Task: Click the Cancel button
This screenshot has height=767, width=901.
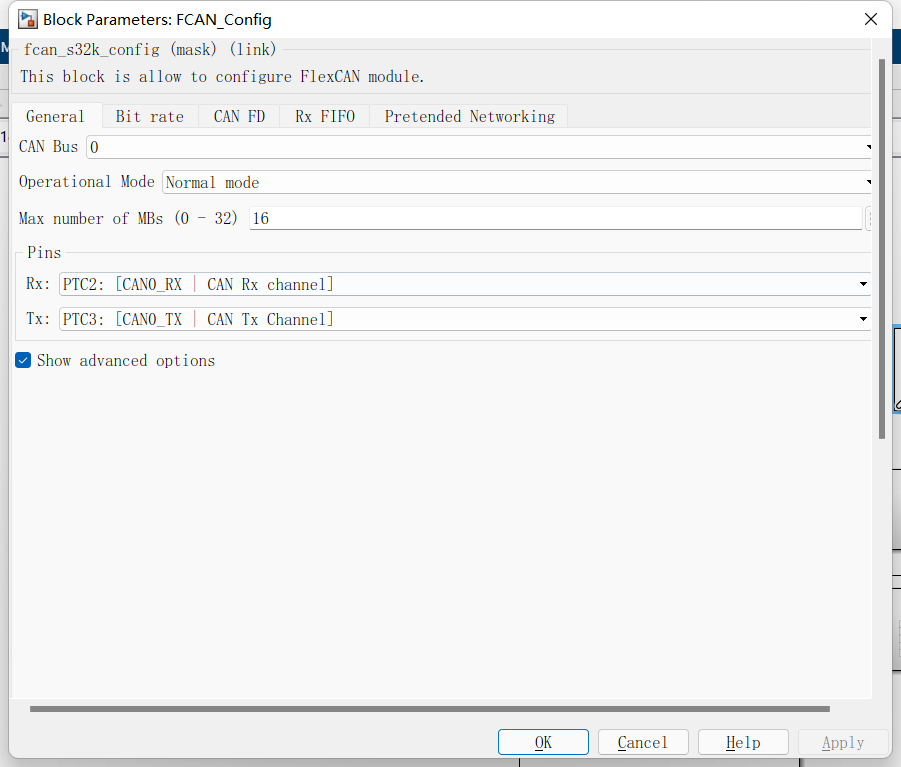Action: click(643, 742)
